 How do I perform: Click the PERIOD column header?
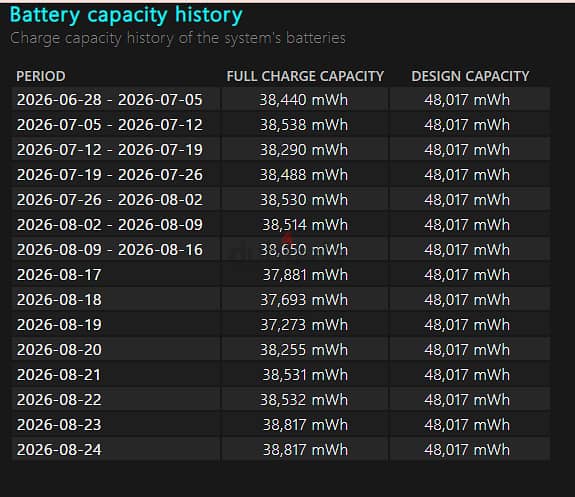click(41, 76)
